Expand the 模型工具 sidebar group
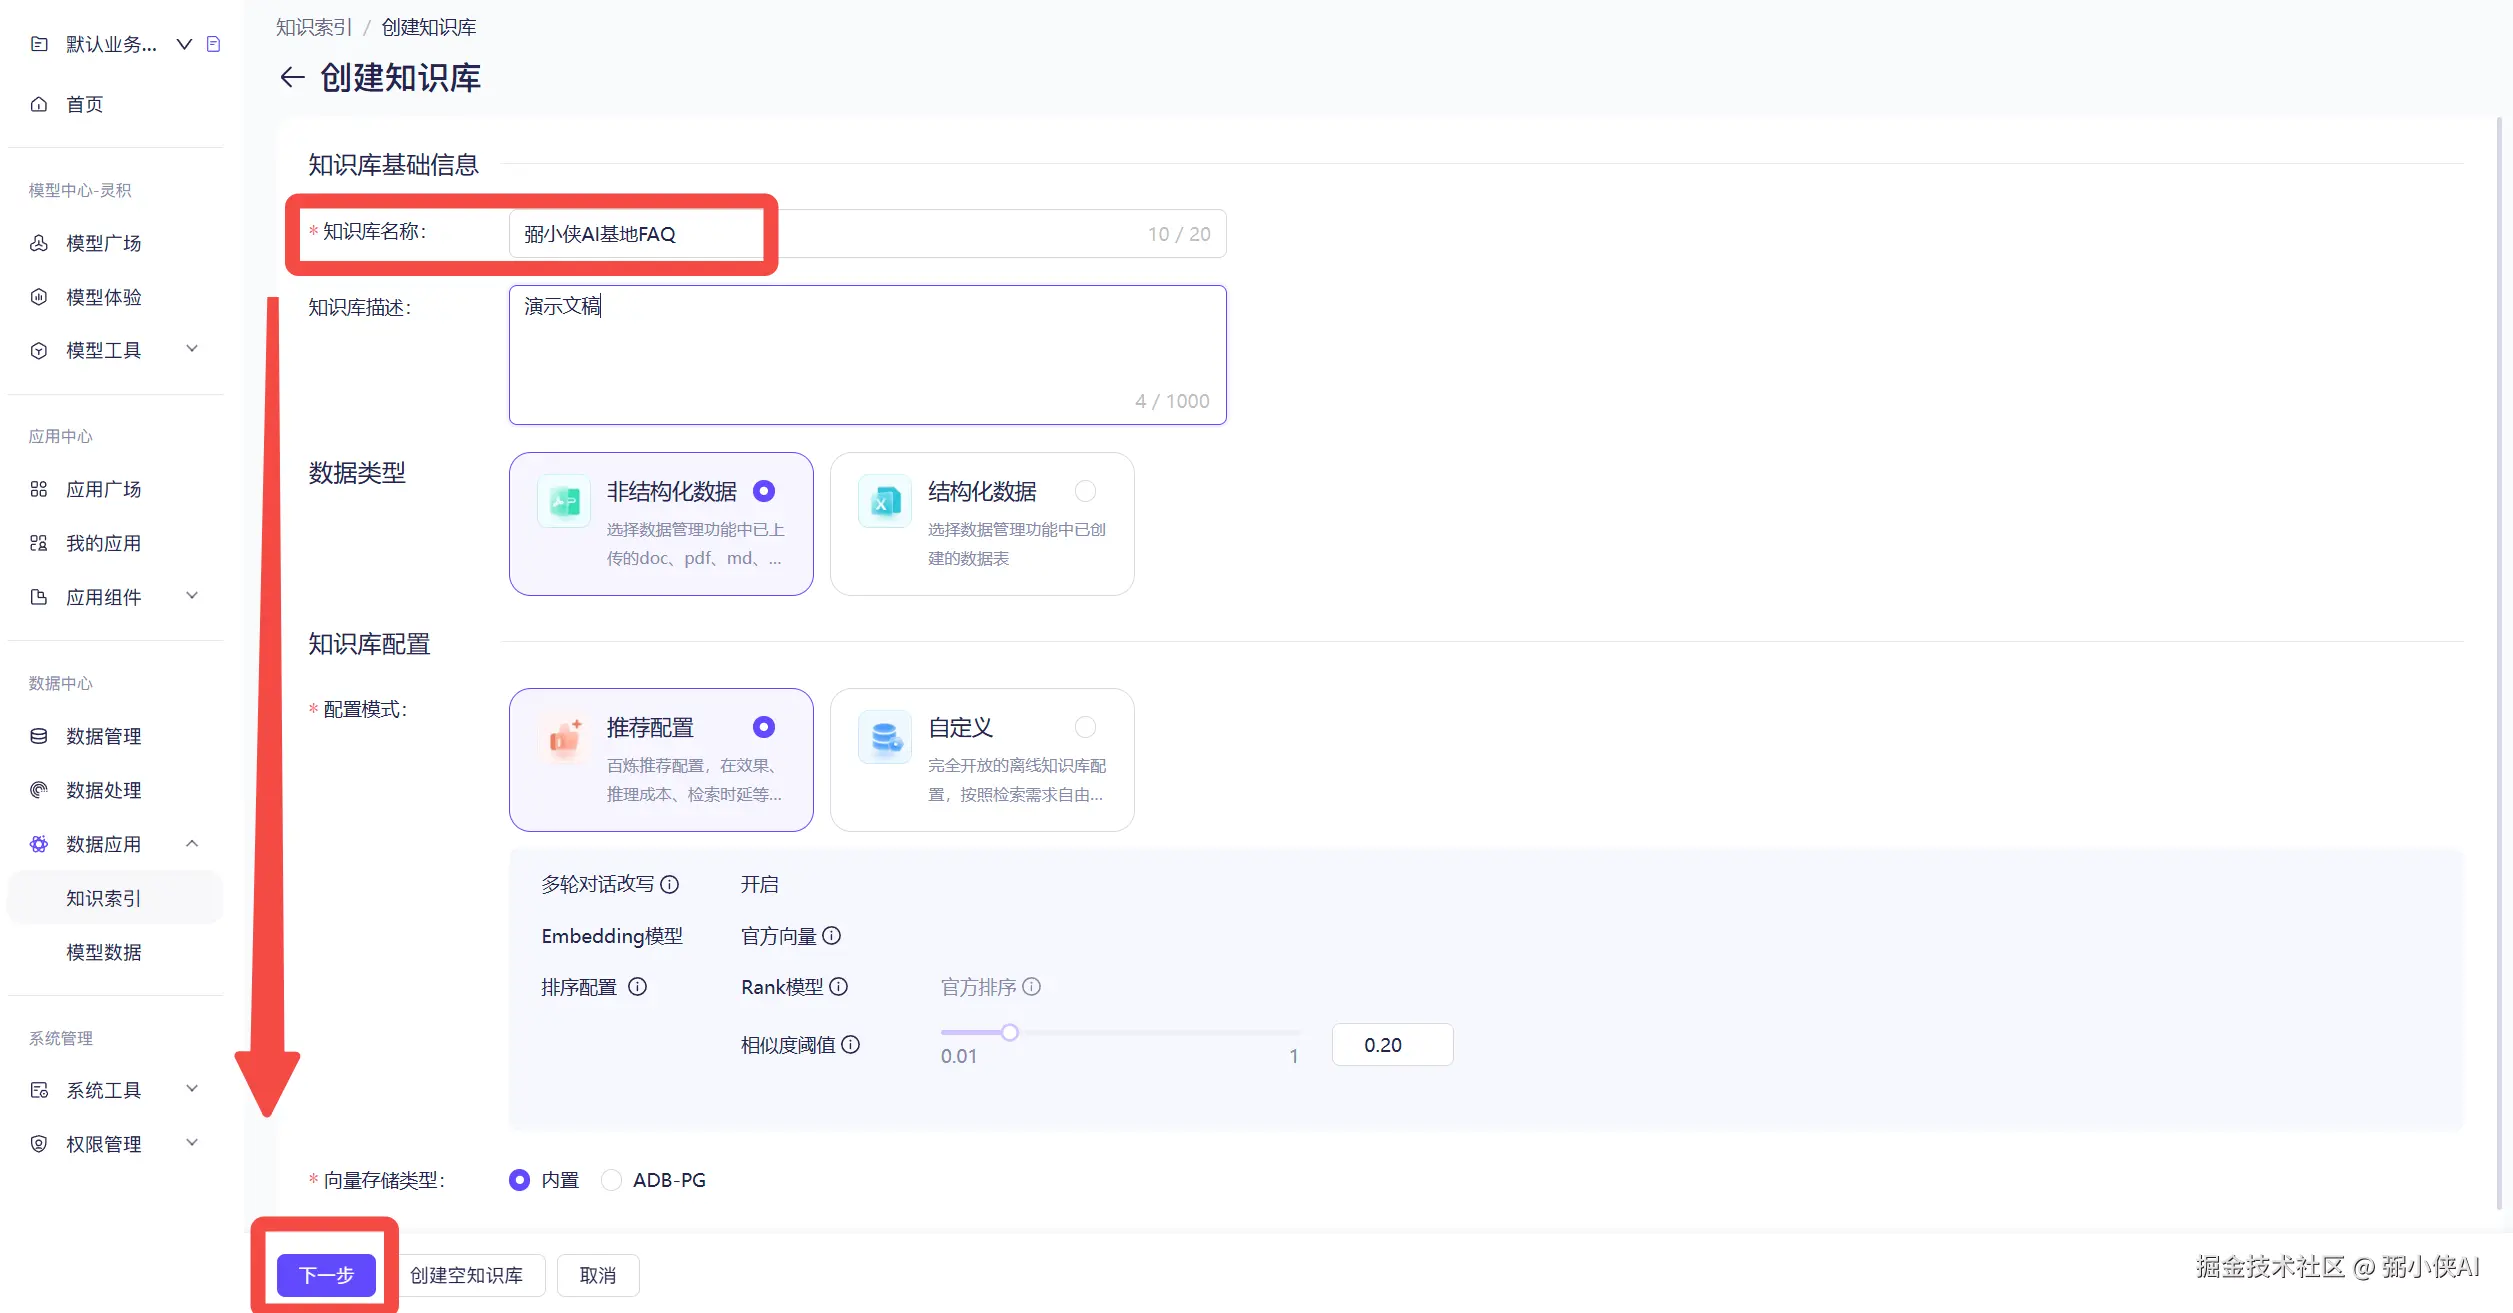 [192, 349]
